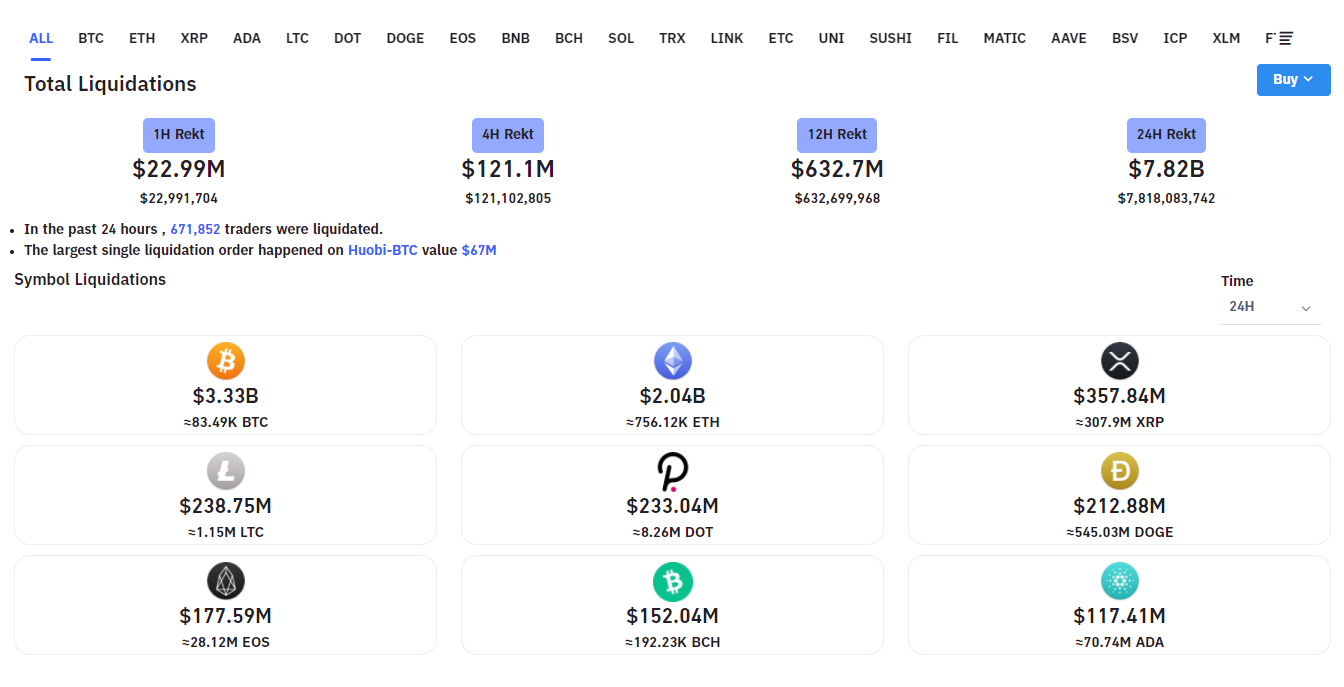Switch to the UNI tab
Screen dimensions: 1344x687
tap(831, 38)
